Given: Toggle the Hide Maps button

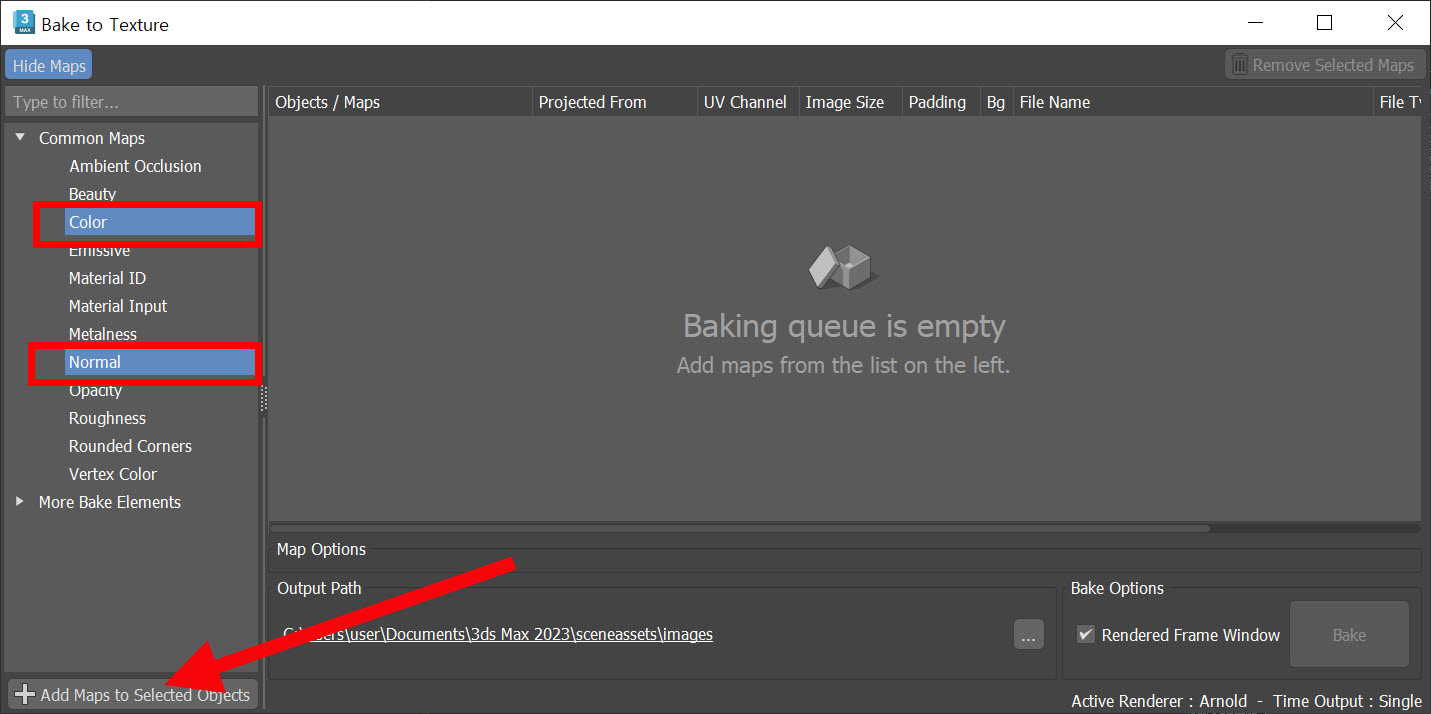Looking at the screenshot, I should coord(49,66).
